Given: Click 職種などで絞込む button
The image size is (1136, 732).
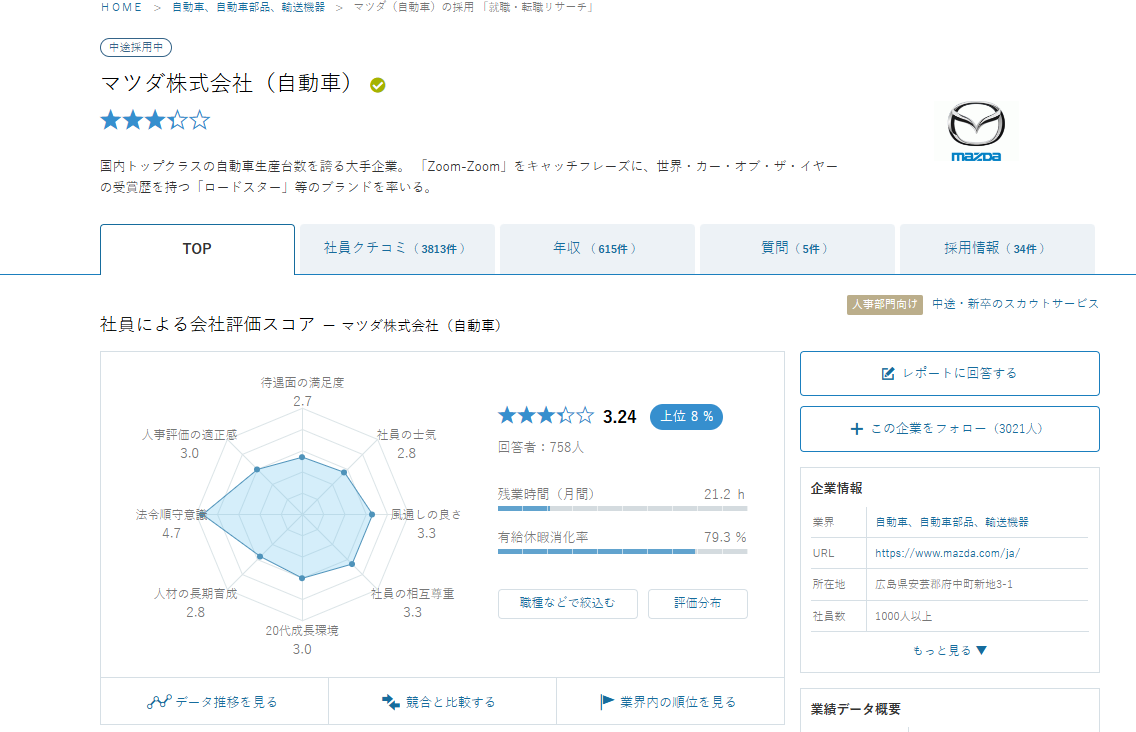Looking at the screenshot, I should pos(568,603).
